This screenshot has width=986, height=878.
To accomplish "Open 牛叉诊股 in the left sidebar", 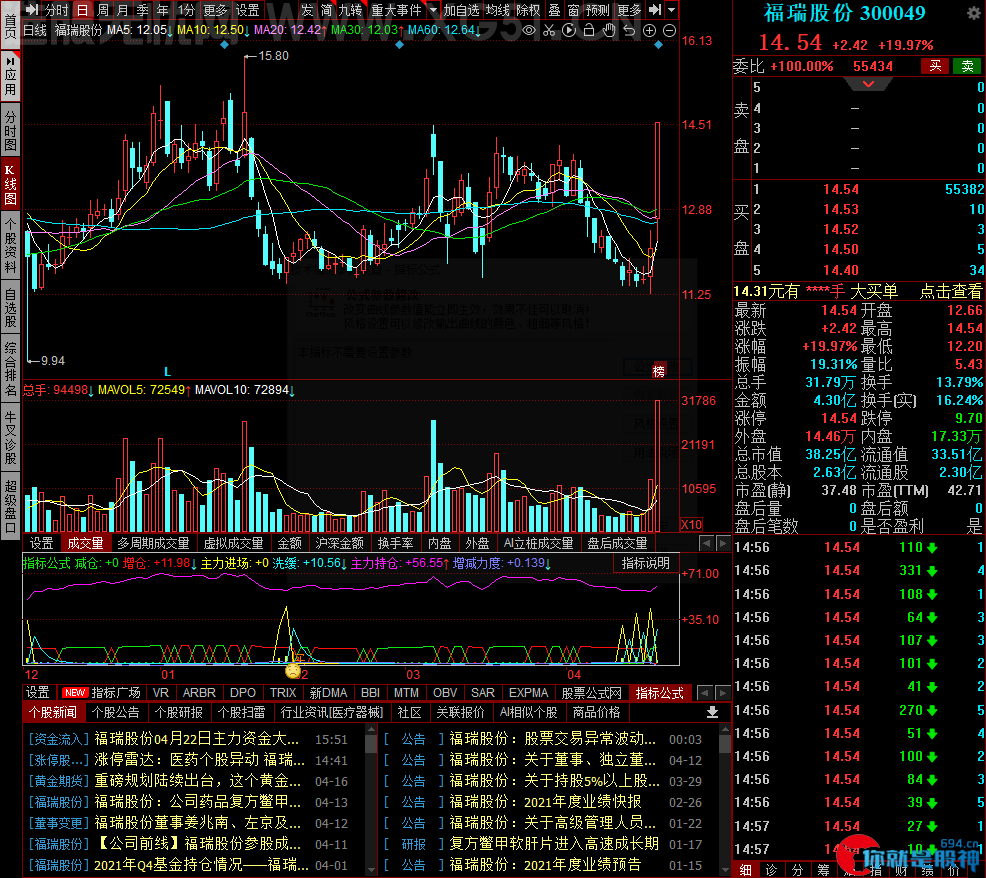I will click(x=10, y=437).
